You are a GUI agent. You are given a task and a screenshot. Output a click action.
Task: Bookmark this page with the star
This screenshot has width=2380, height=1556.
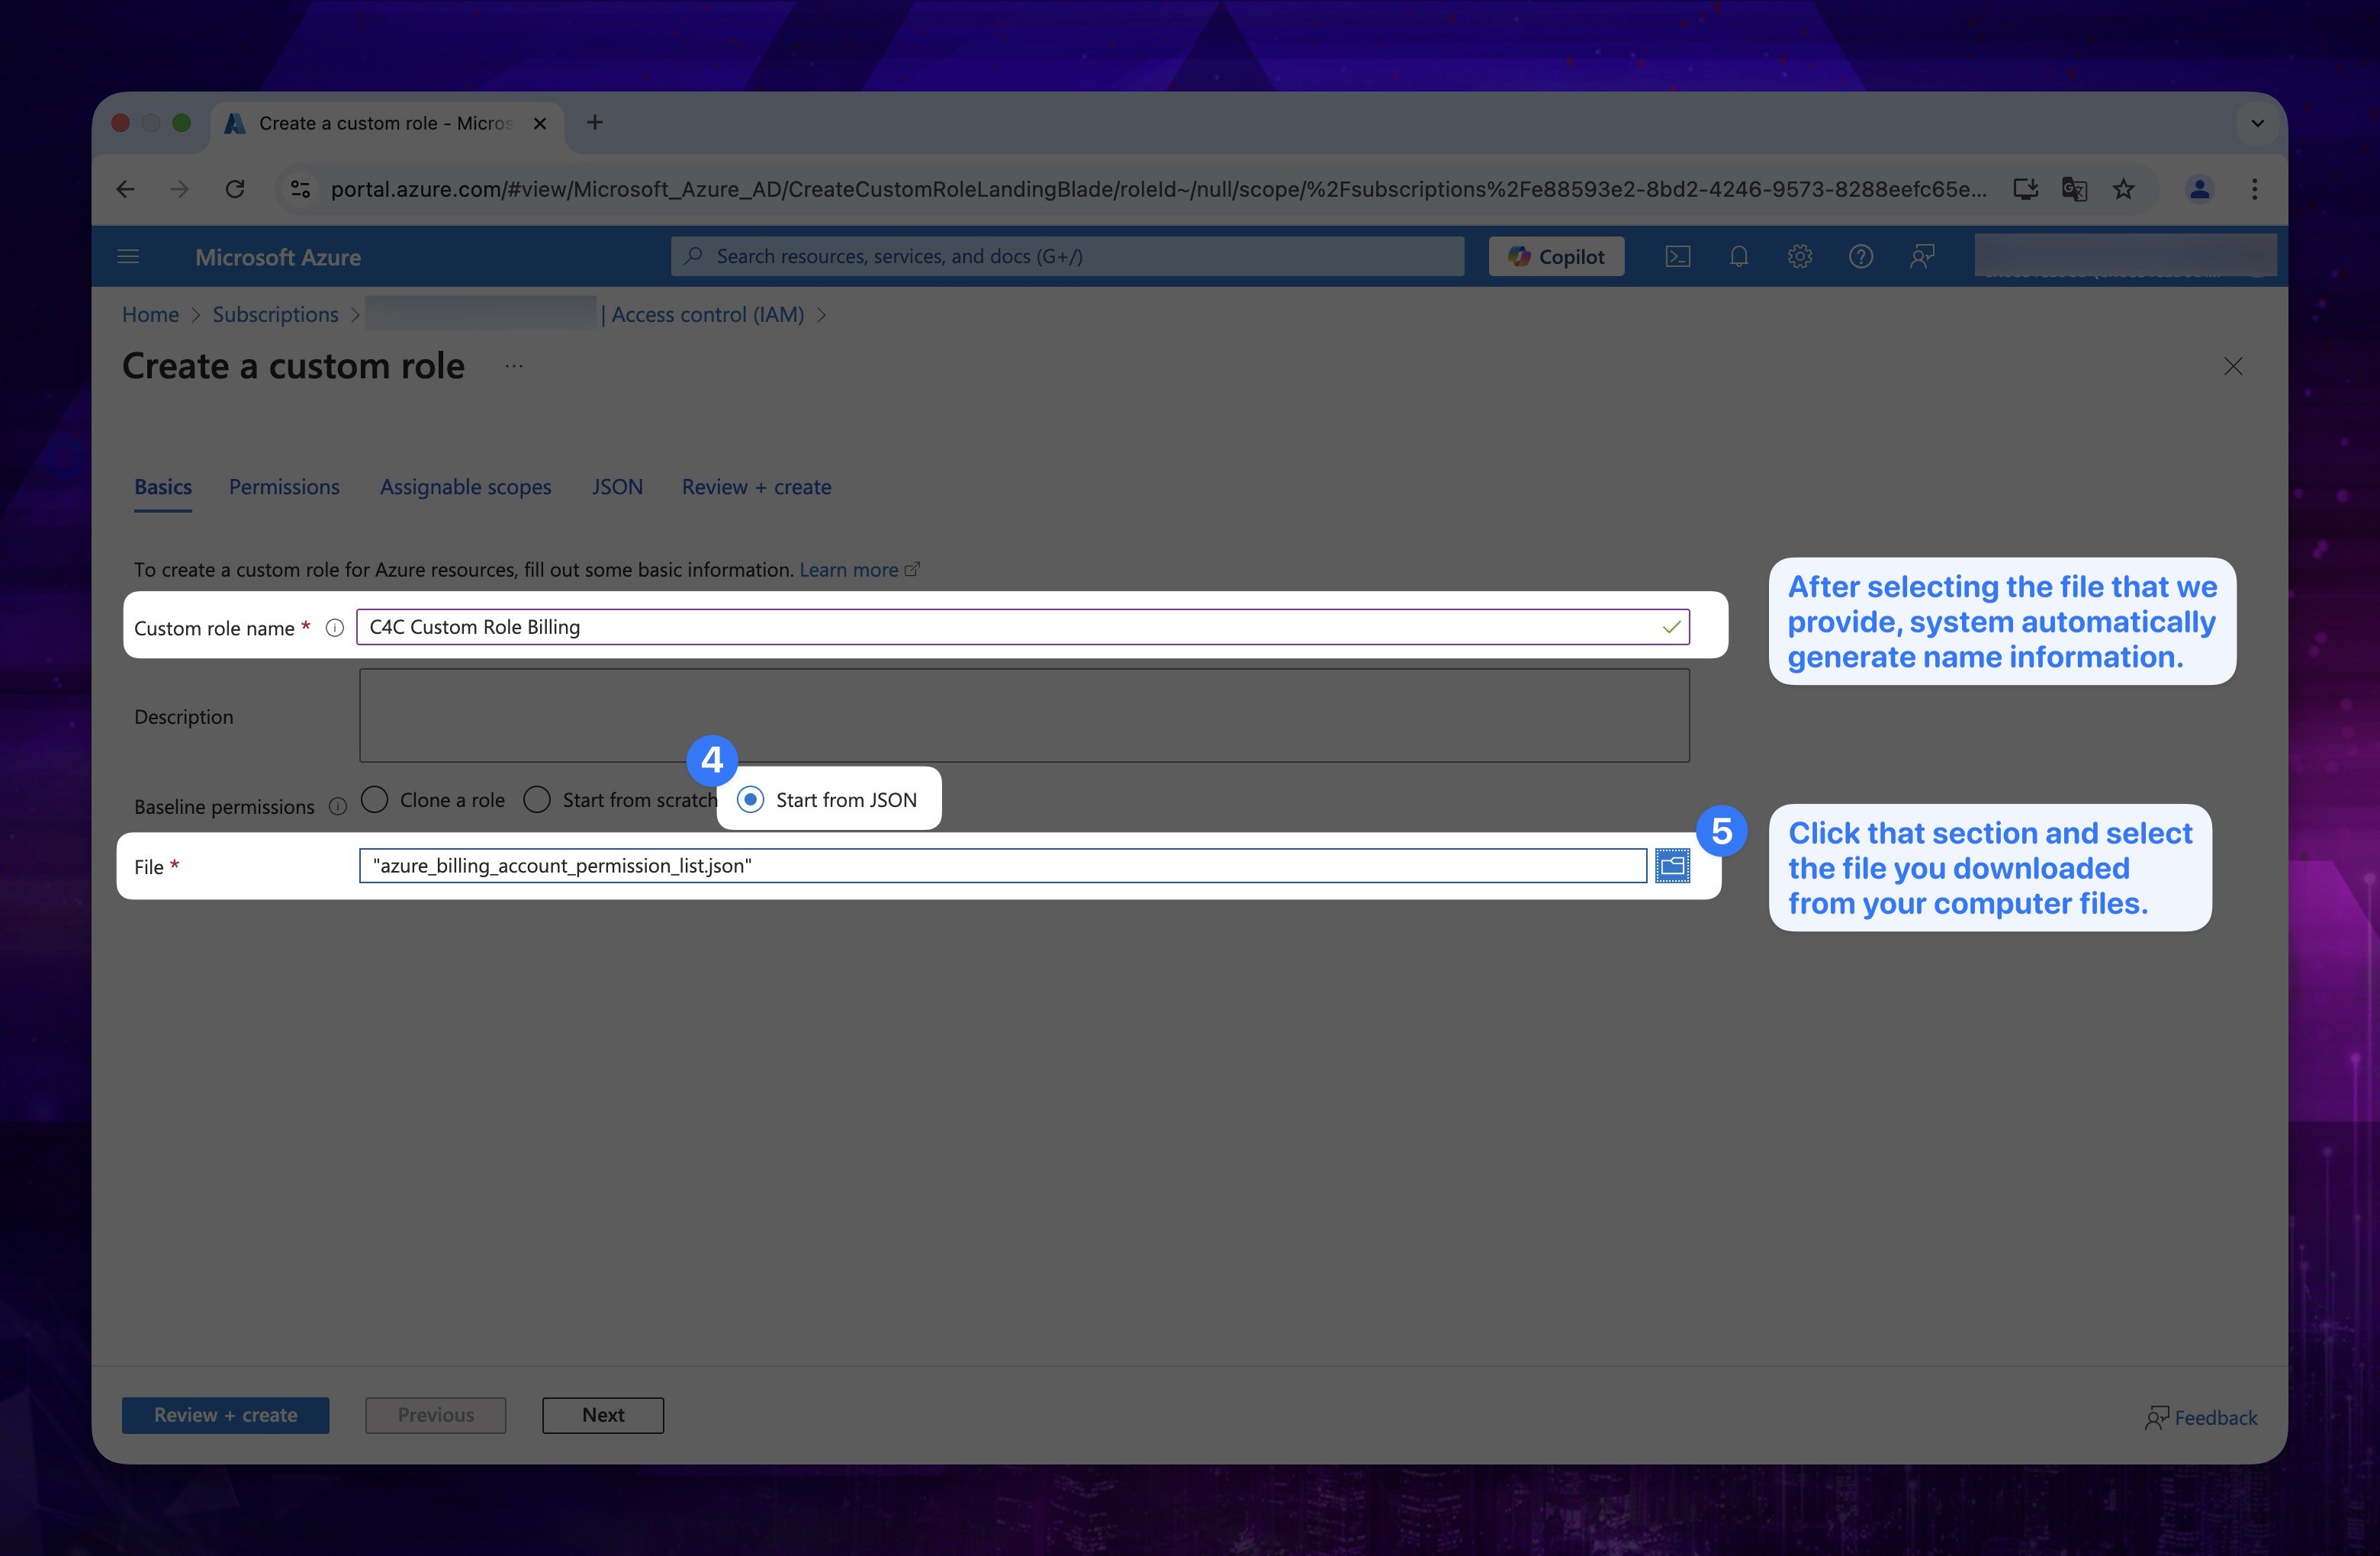tap(2124, 189)
